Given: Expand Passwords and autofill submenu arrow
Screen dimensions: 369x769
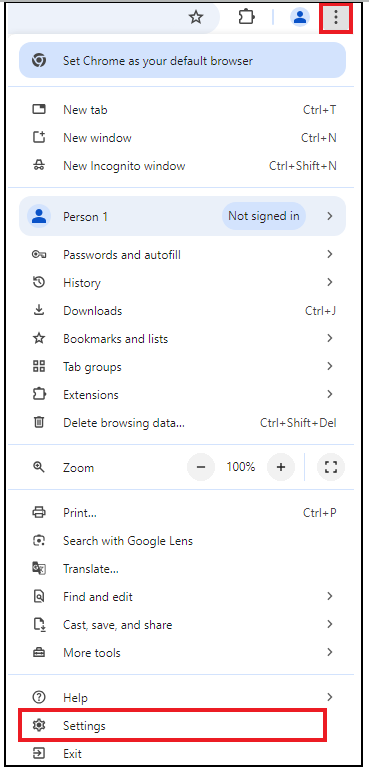Looking at the screenshot, I should (x=330, y=254).
